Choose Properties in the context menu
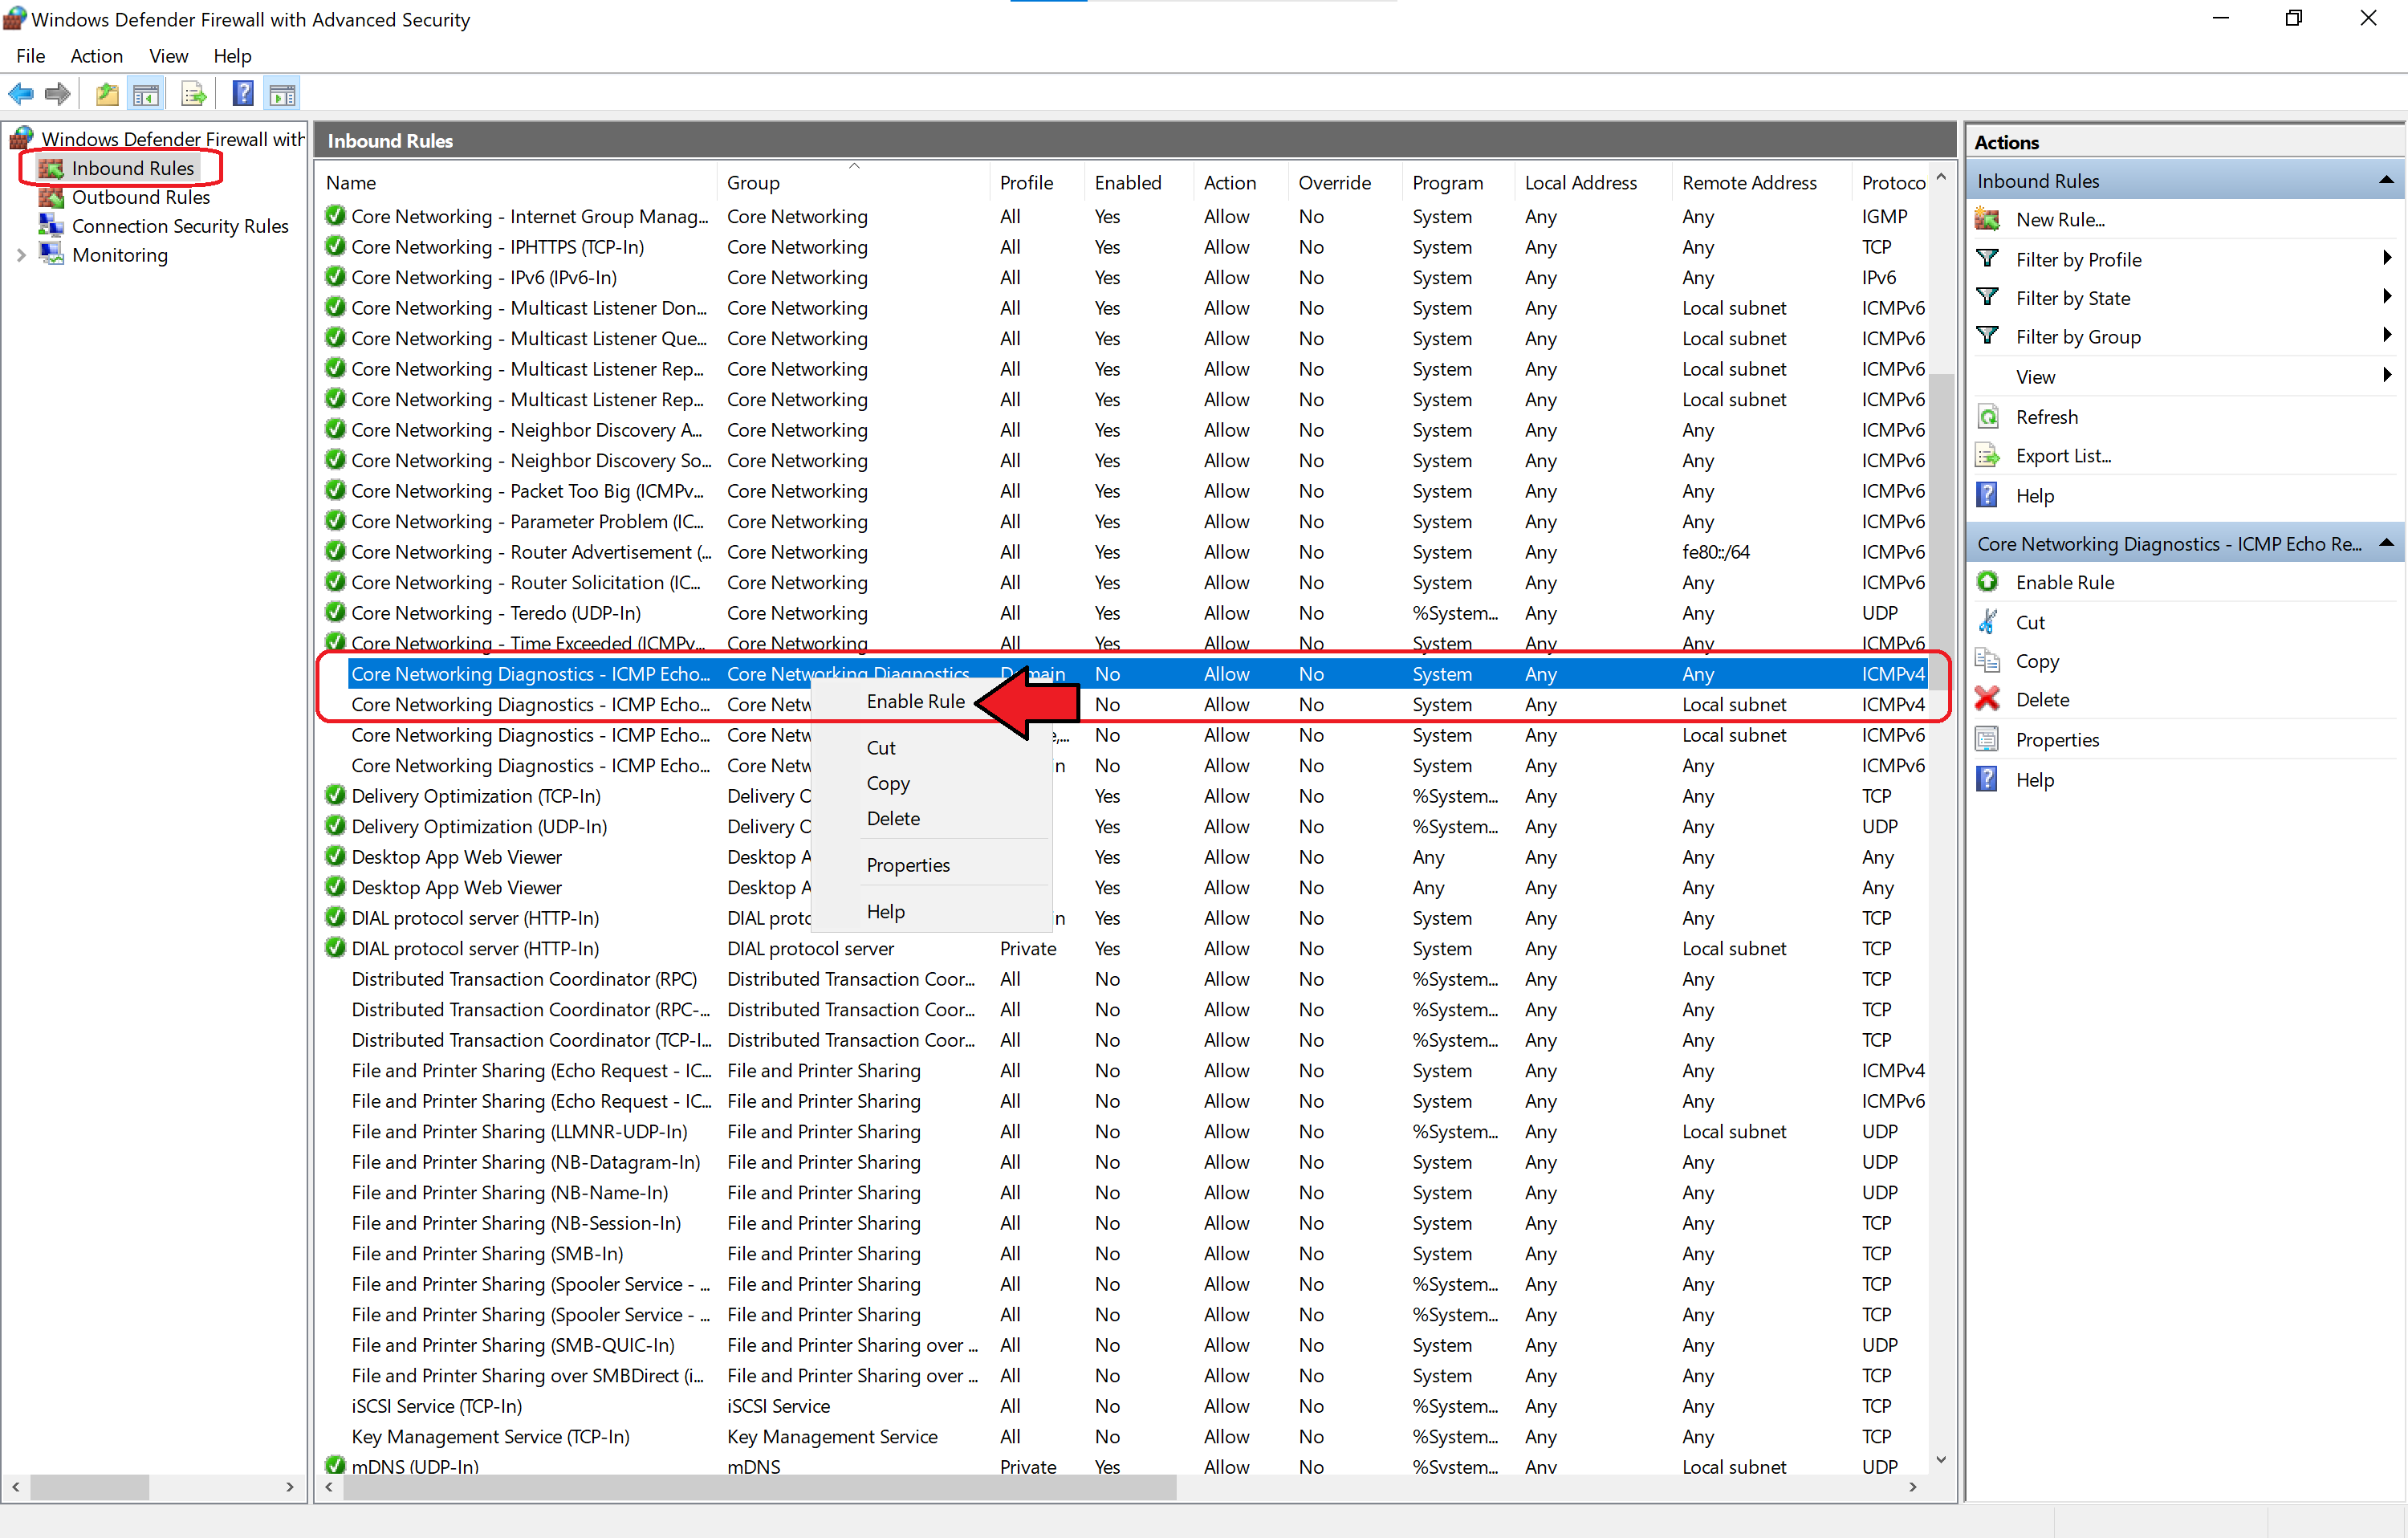Screen dimensions: 2408x1538 [908, 865]
